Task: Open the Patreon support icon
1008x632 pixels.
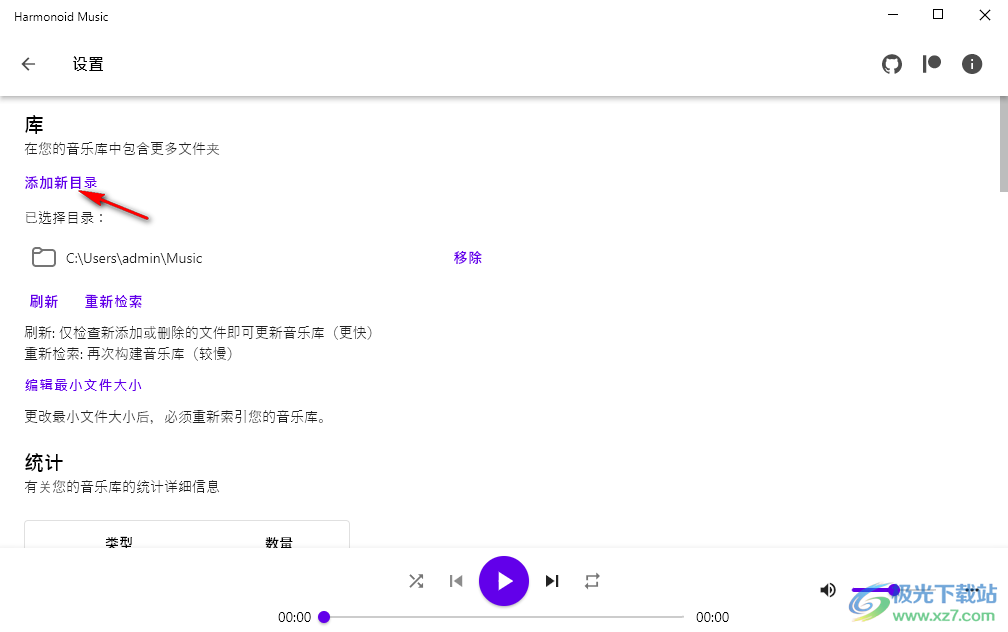Action: coord(932,64)
